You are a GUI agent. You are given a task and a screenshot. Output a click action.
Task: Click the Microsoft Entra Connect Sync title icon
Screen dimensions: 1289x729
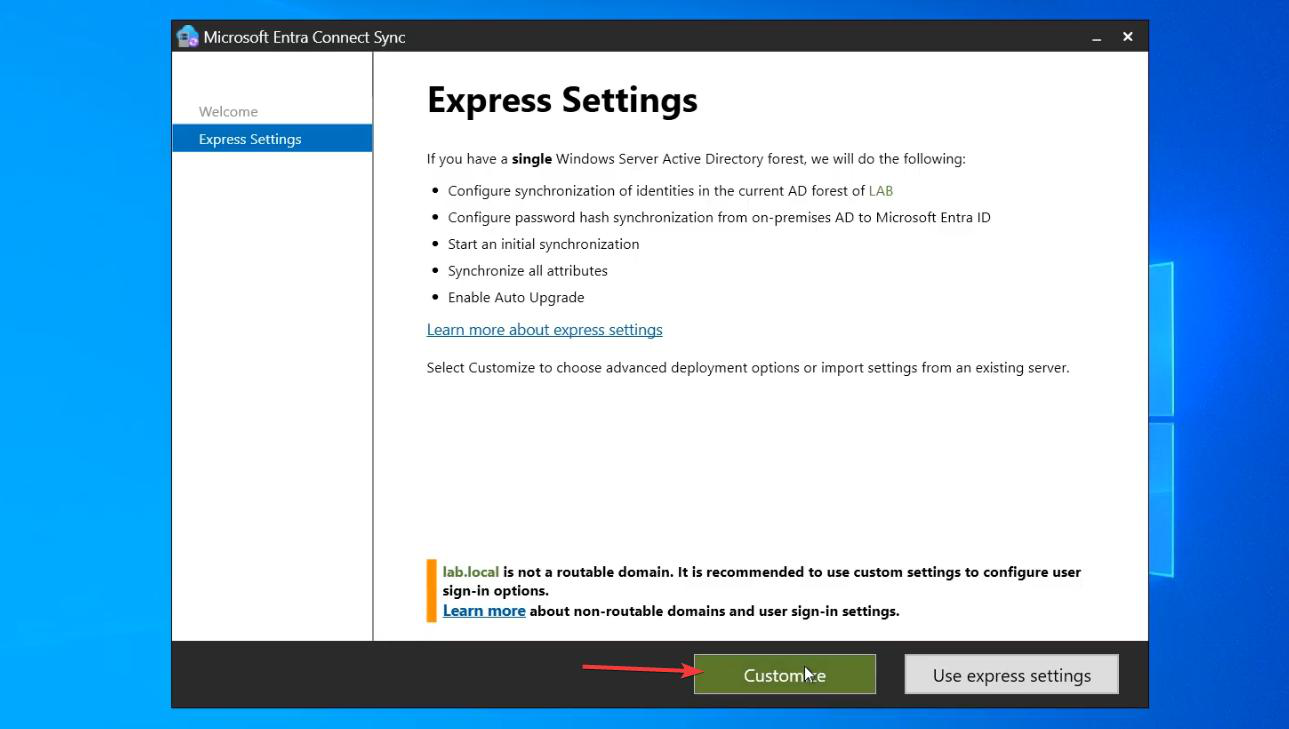pyautogui.click(x=187, y=37)
